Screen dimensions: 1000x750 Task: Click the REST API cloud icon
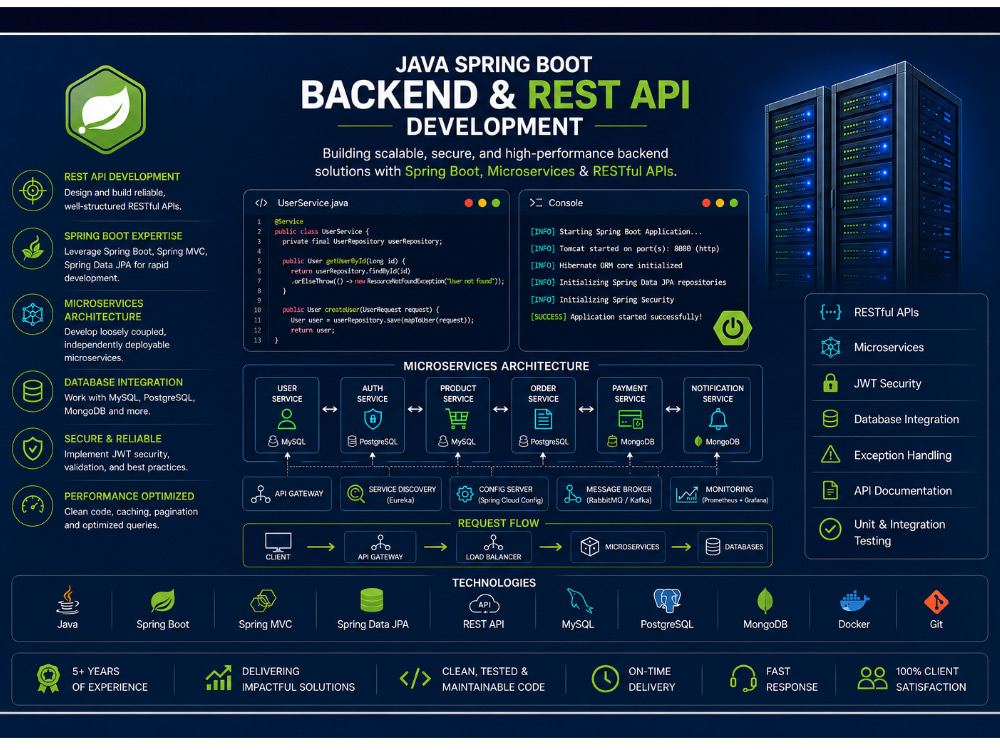484,603
